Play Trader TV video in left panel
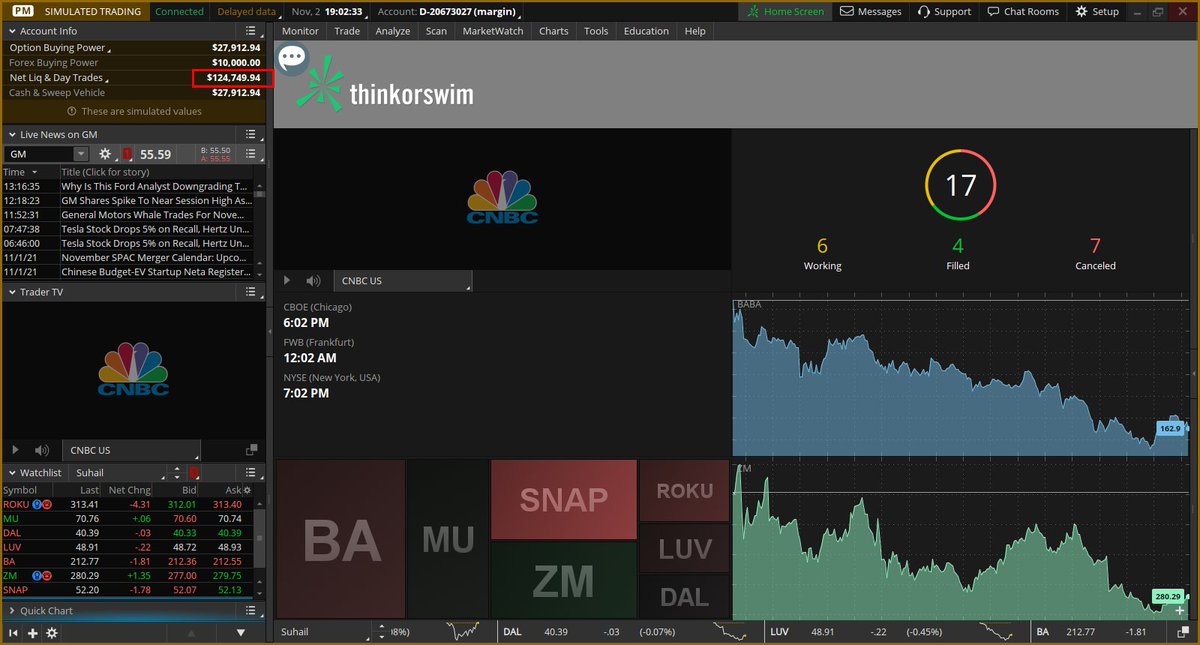This screenshot has height=645, width=1200. click(x=14, y=451)
